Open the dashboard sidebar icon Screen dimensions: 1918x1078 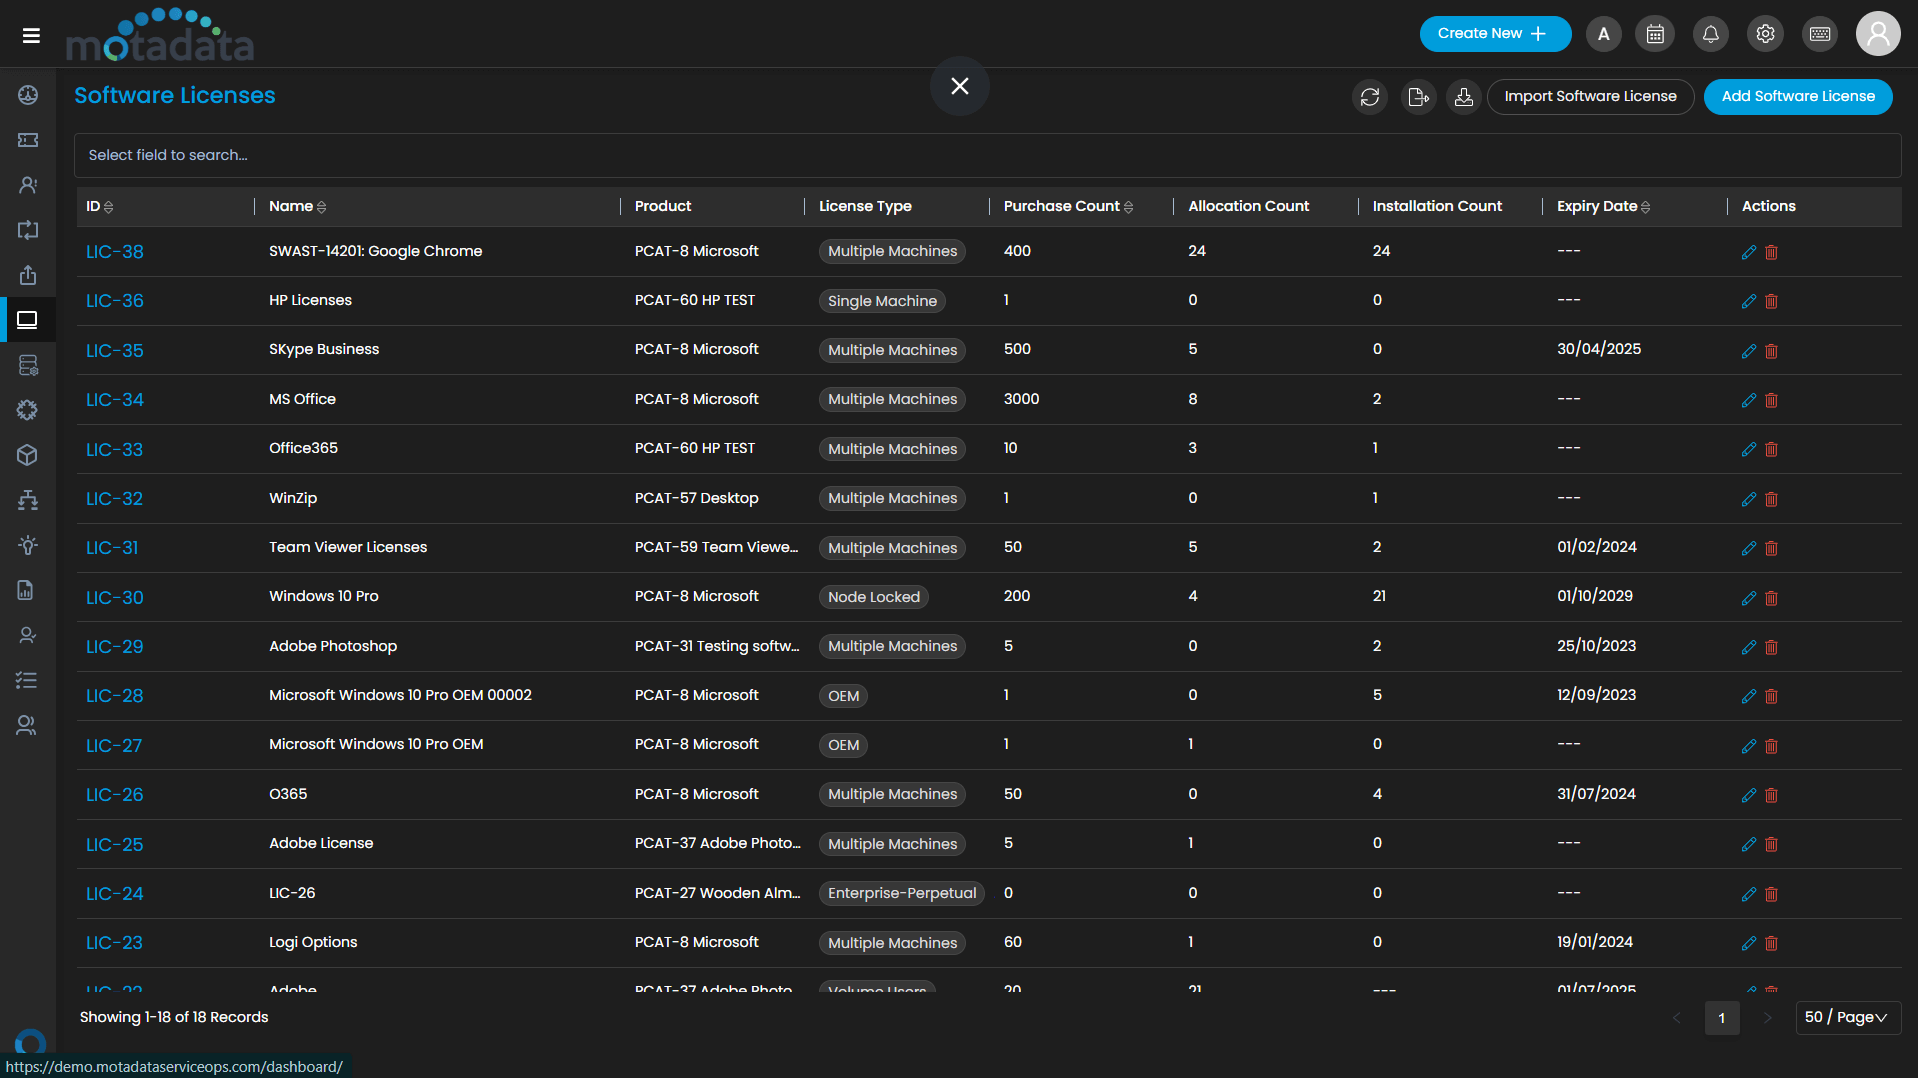pos(28,95)
